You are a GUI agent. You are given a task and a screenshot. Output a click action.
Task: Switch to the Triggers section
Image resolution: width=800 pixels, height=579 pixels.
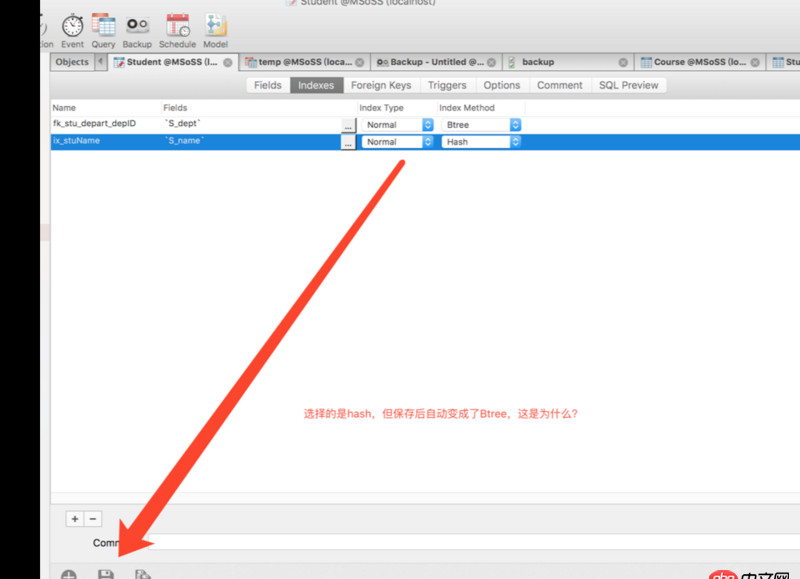(x=447, y=85)
